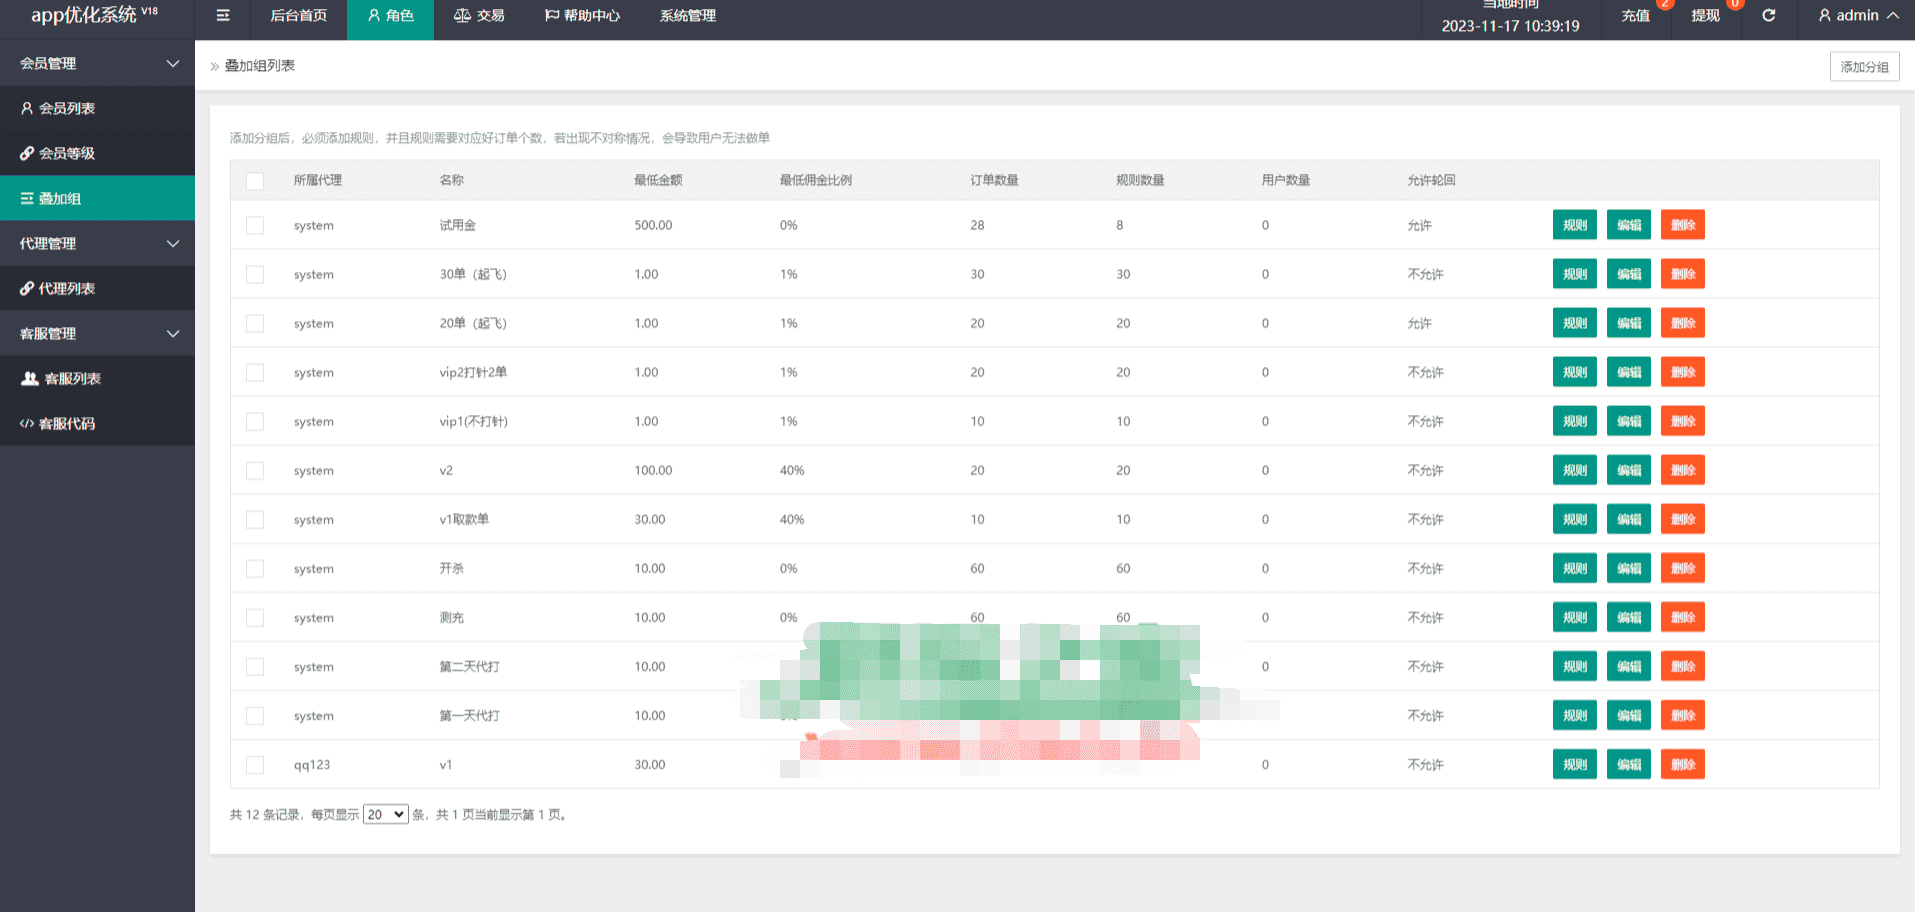Screen dimensions: 1916x912
Task: Click the 添加分组 button
Action: click(x=1864, y=67)
